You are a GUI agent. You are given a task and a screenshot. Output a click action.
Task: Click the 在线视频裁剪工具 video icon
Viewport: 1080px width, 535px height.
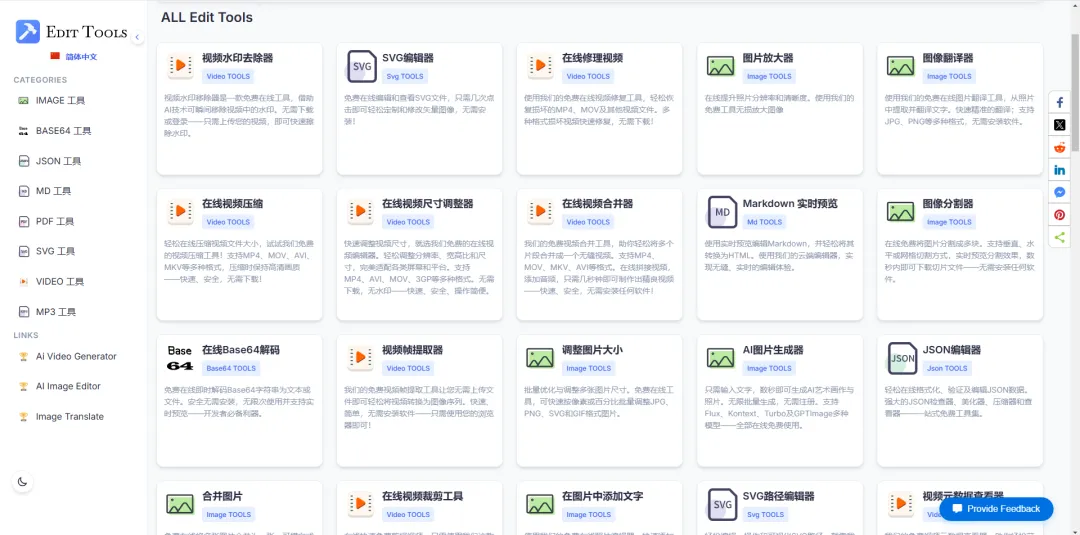pyautogui.click(x=360, y=503)
